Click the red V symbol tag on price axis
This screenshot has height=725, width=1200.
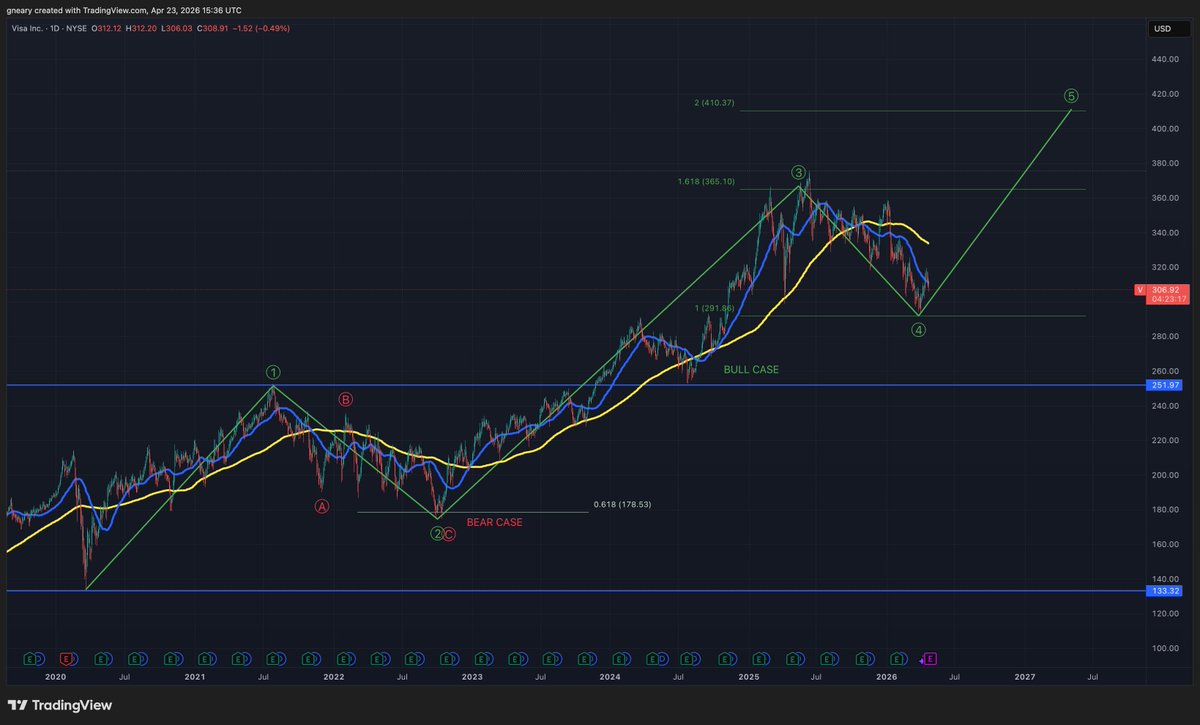click(x=1139, y=290)
